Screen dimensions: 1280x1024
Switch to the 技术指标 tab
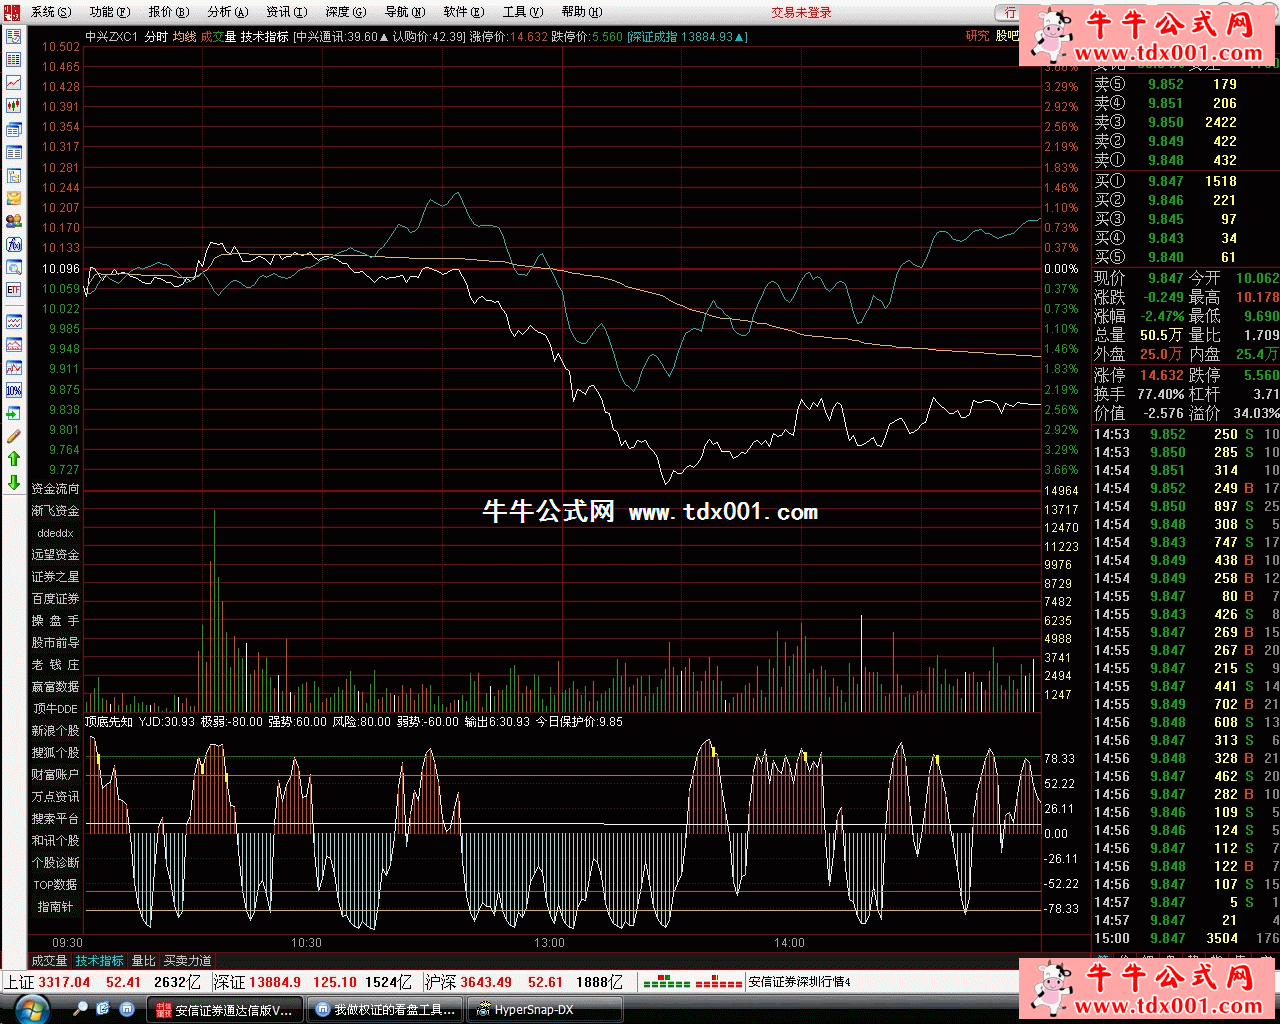(x=100, y=961)
